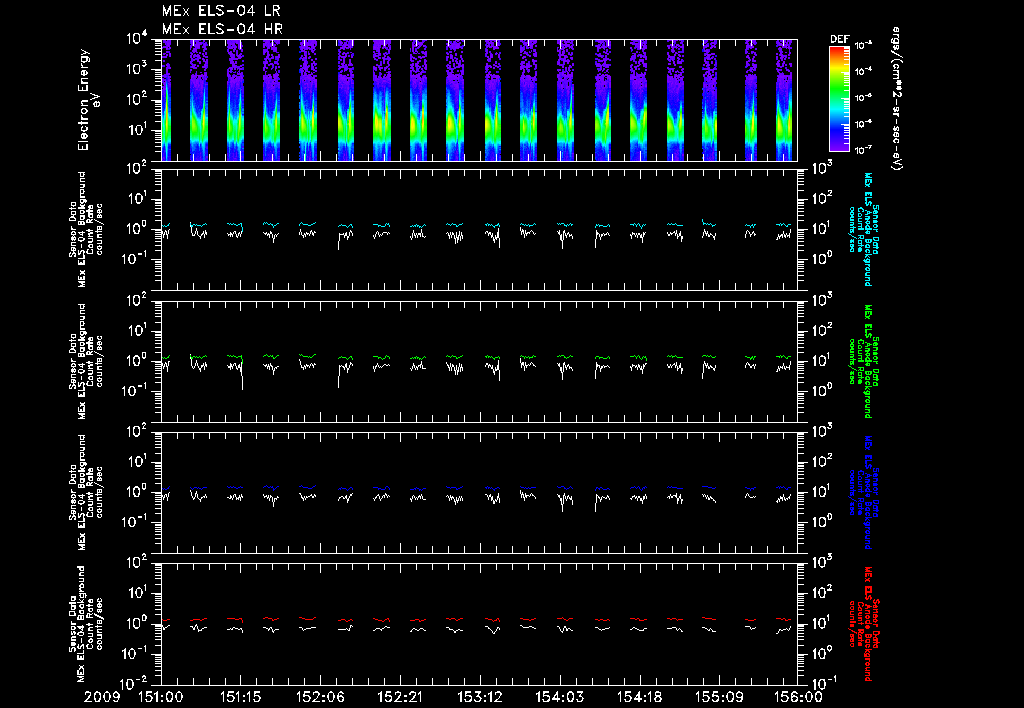Viewport: 1024px width, 708px height.
Task: Click the "154:03" time tick label
Action: [560, 697]
